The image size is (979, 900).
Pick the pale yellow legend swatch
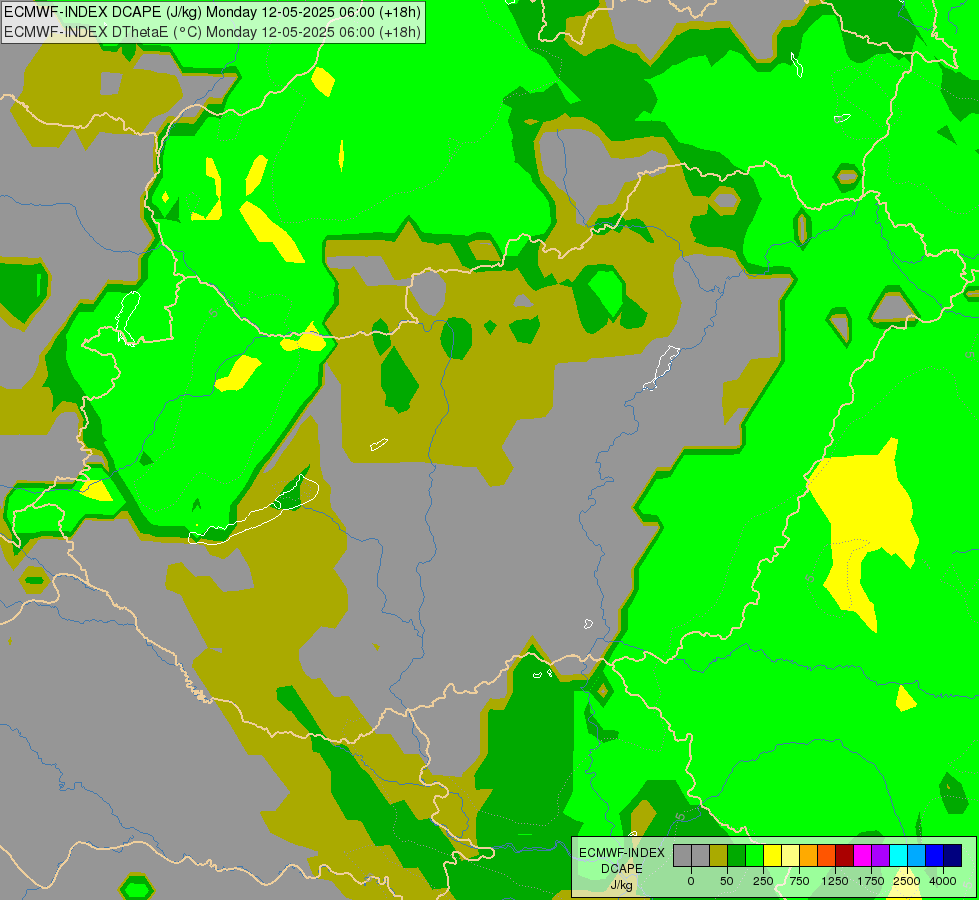pos(790,855)
